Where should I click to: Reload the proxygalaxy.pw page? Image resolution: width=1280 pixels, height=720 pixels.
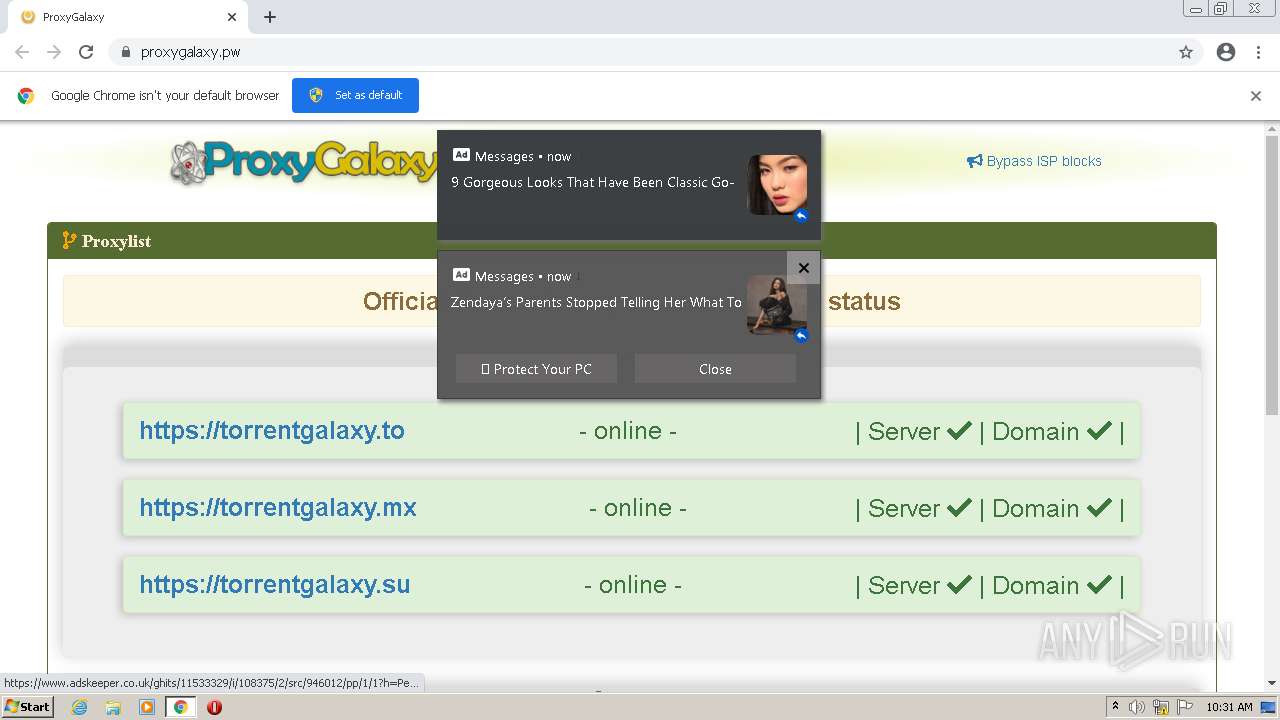click(86, 52)
